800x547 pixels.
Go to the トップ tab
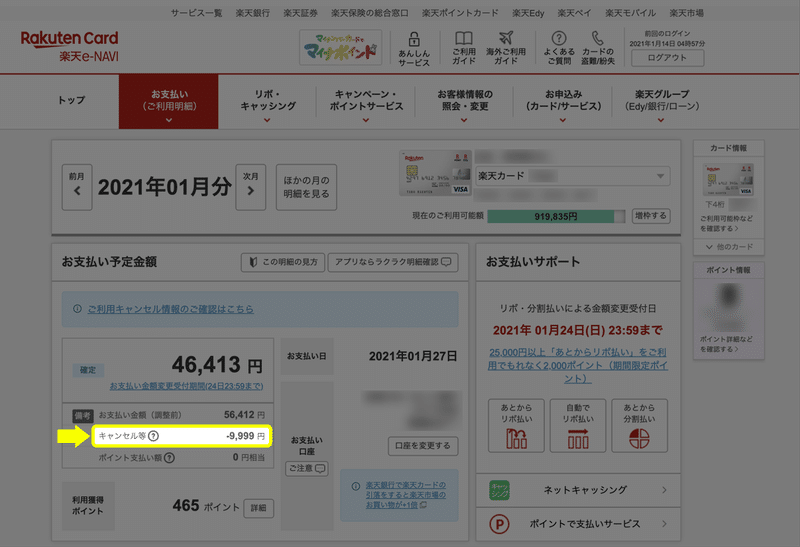[x=71, y=101]
